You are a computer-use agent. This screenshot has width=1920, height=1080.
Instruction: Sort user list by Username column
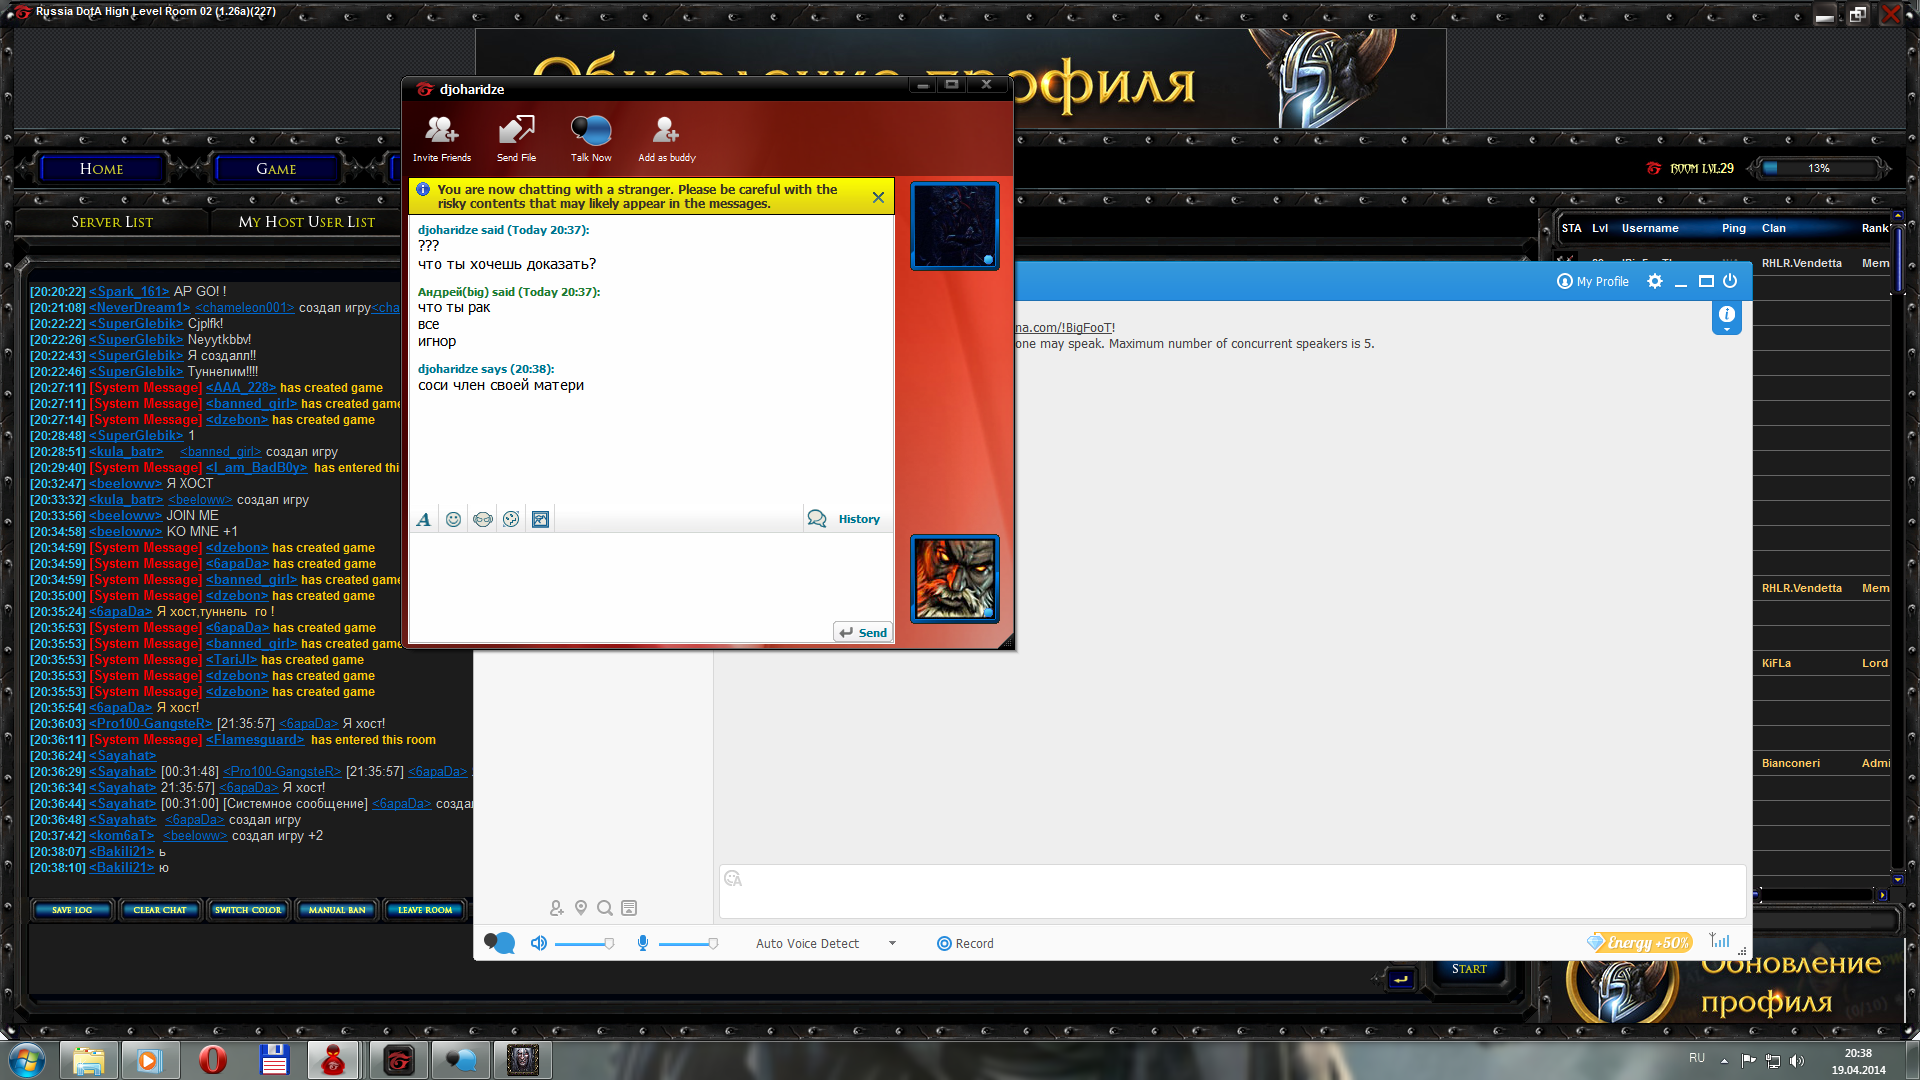tap(1650, 228)
